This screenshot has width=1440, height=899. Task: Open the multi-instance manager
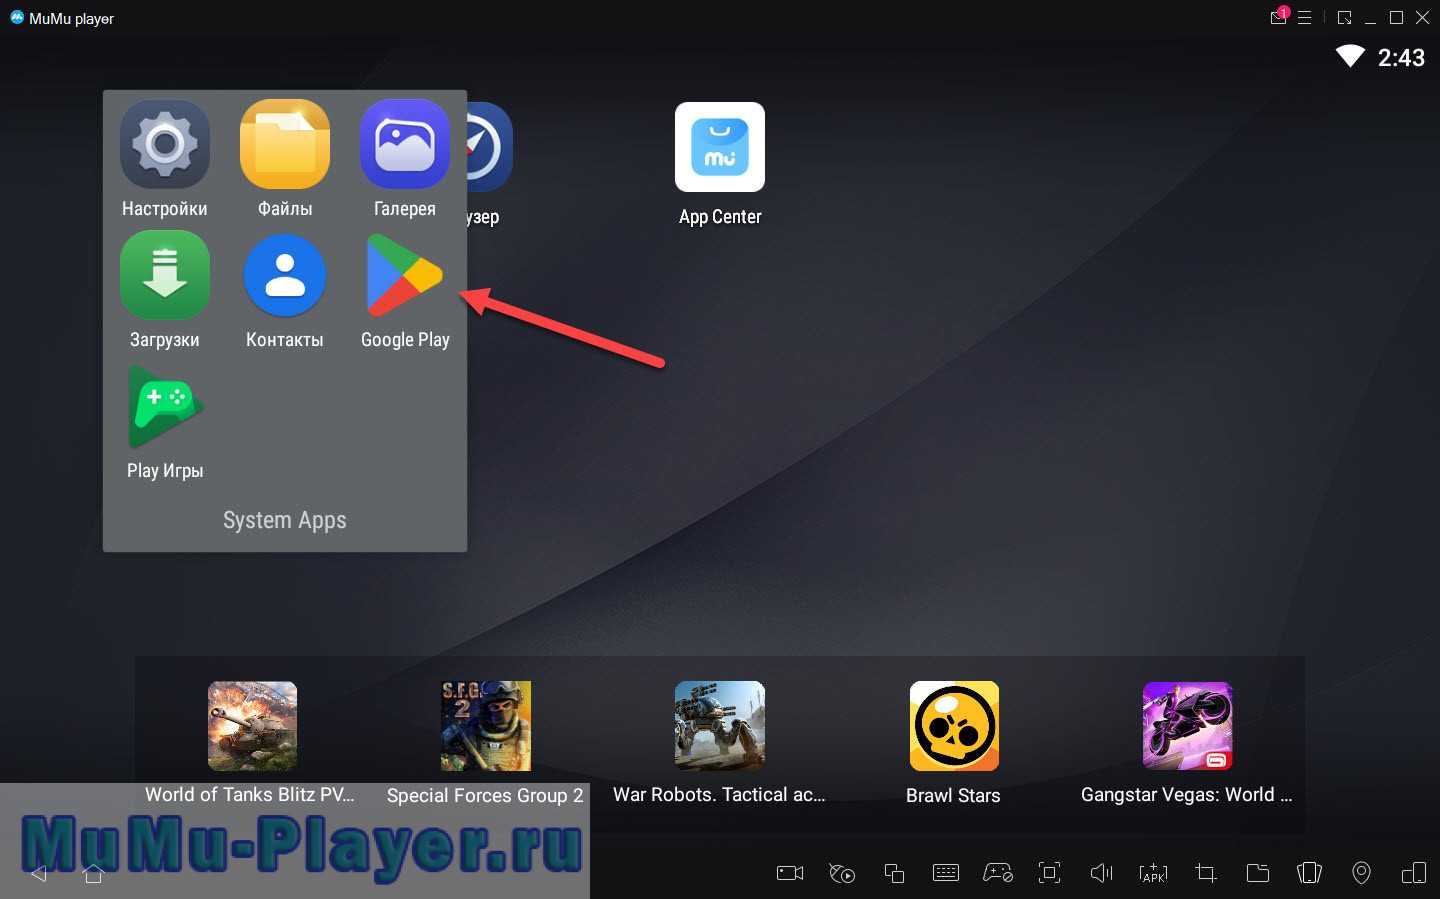click(x=894, y=873)
